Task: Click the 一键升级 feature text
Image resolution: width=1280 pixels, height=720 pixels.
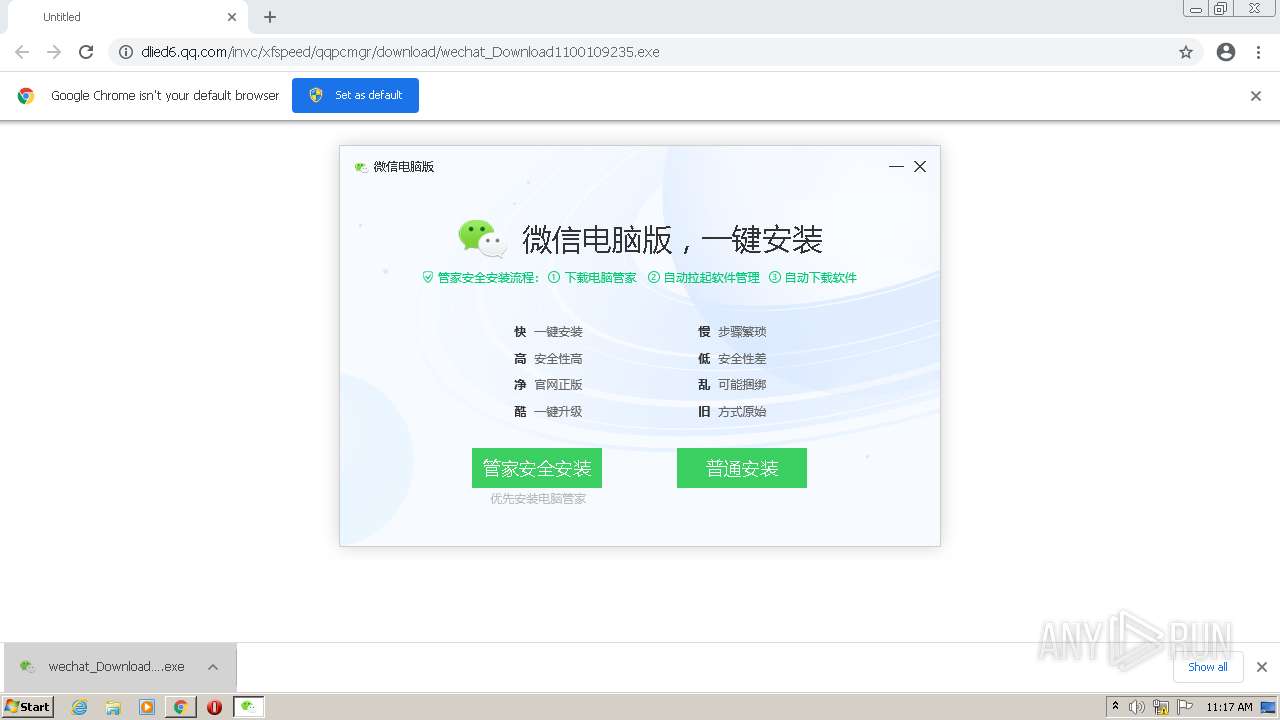Action: coord(558,412)
